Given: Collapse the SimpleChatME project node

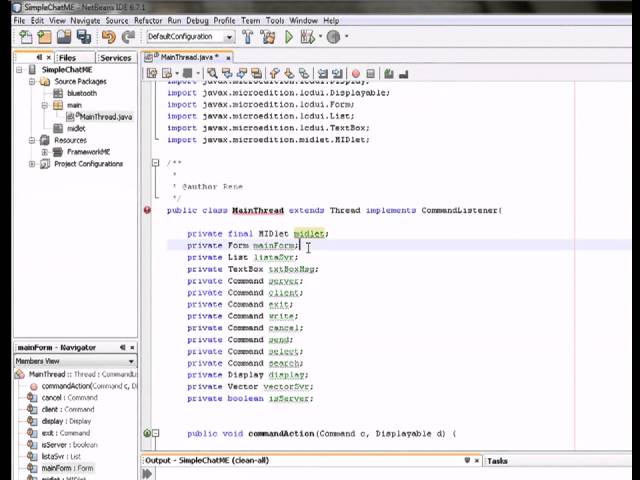Looking at the screenshot, I should point(20,70).
